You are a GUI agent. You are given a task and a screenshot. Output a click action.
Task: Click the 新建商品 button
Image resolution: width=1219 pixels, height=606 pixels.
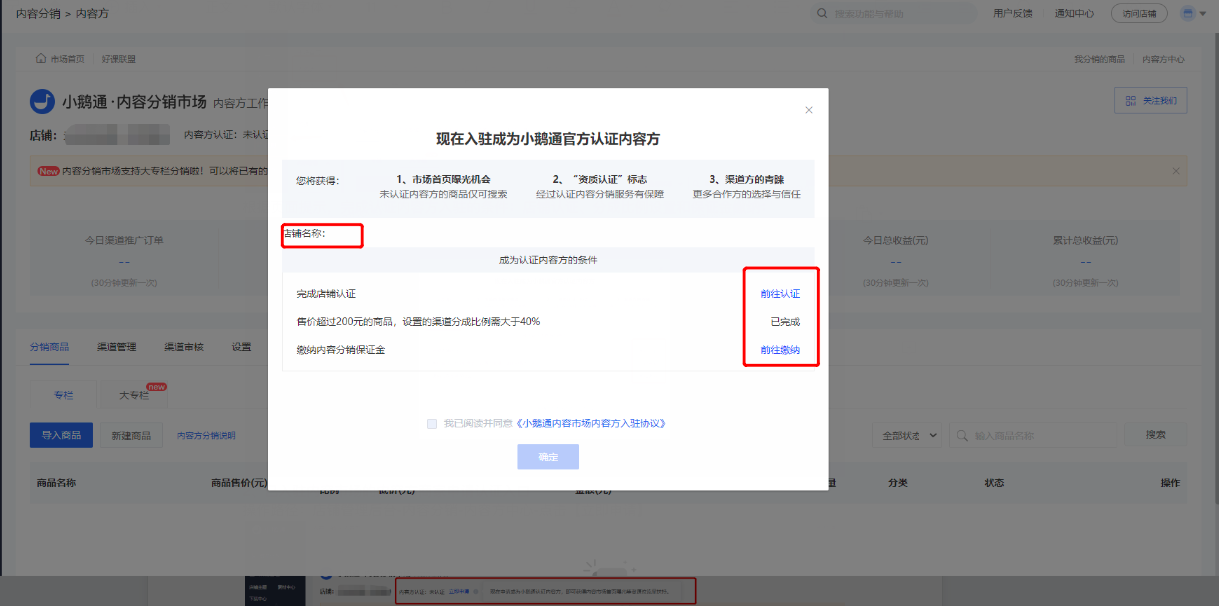coord(131,435)
